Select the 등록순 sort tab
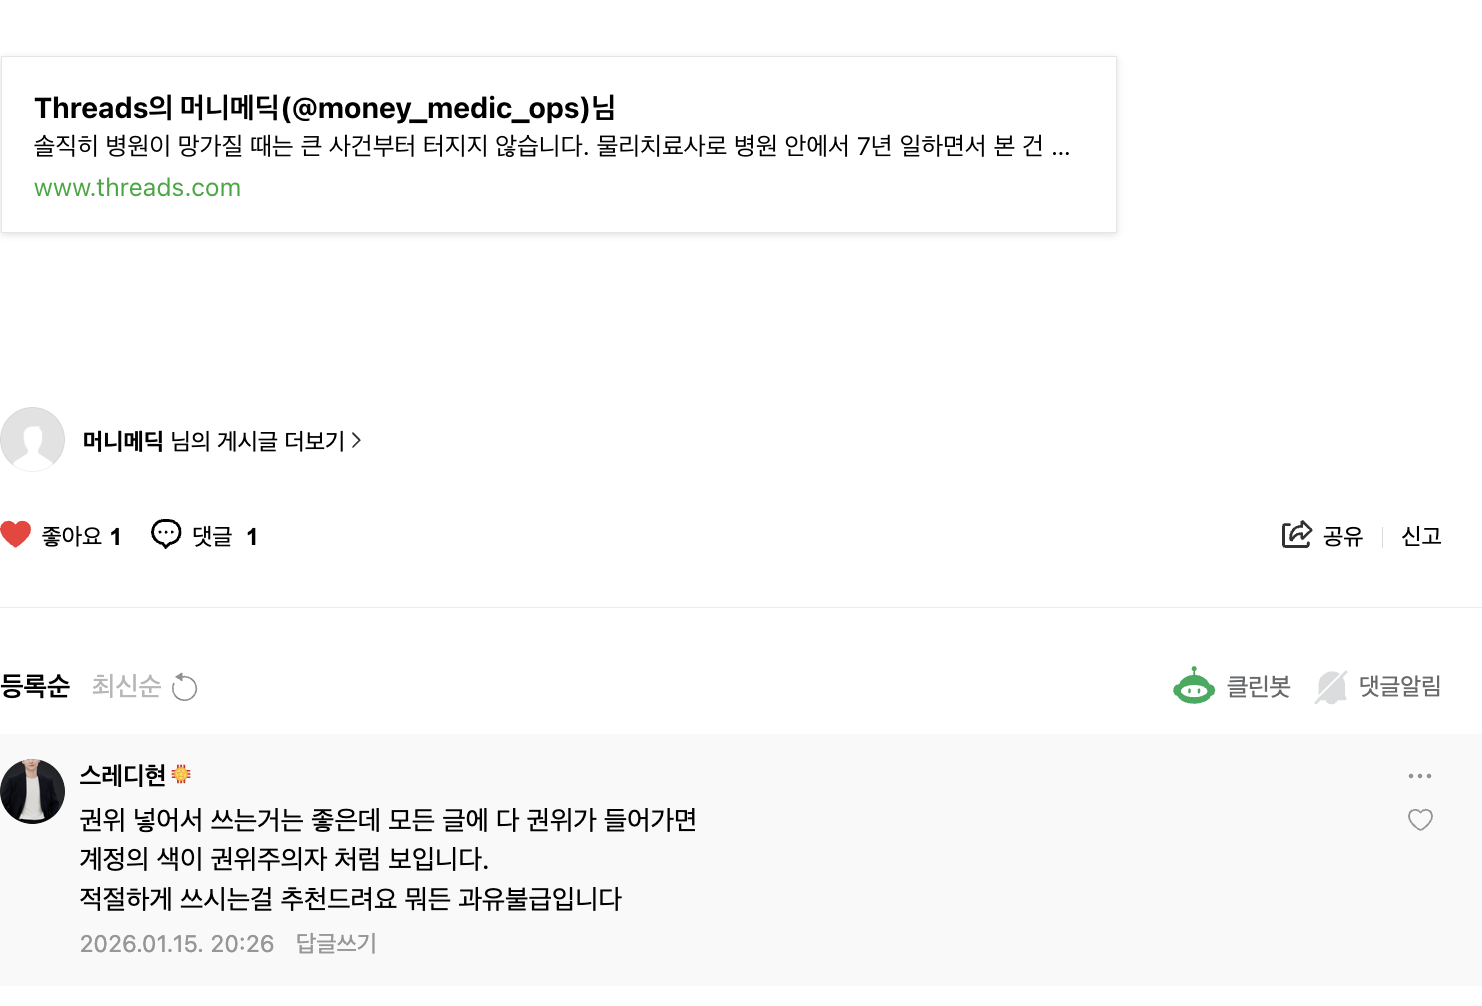 coord(35,686)
